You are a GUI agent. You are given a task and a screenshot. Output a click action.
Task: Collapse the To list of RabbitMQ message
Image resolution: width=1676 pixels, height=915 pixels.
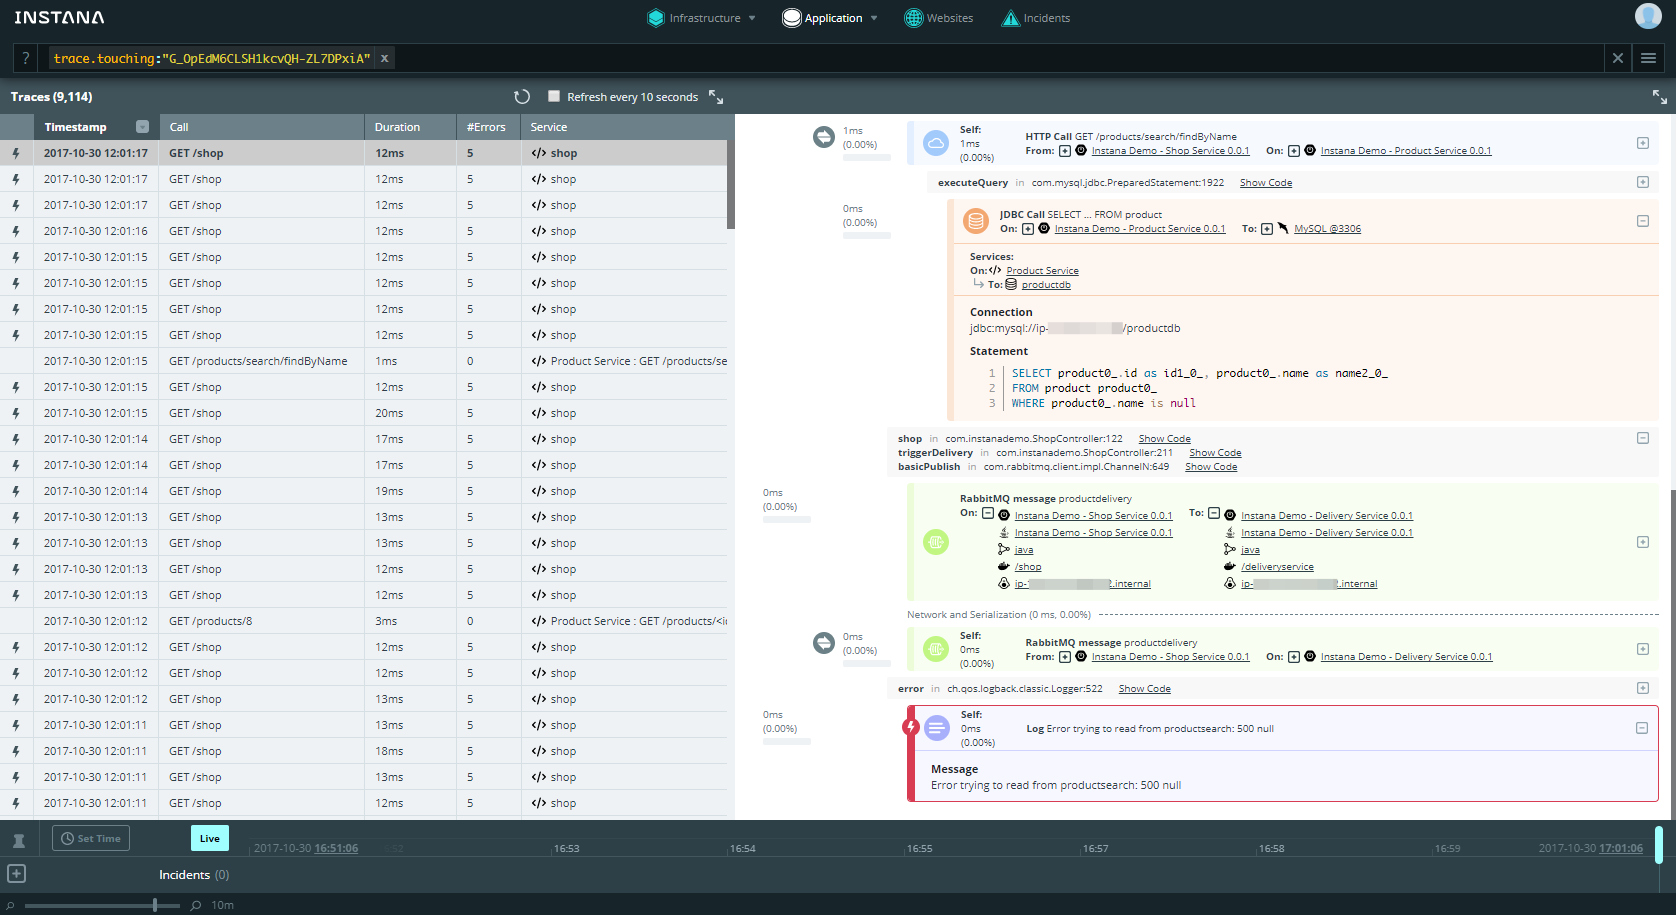[1214, 513]
